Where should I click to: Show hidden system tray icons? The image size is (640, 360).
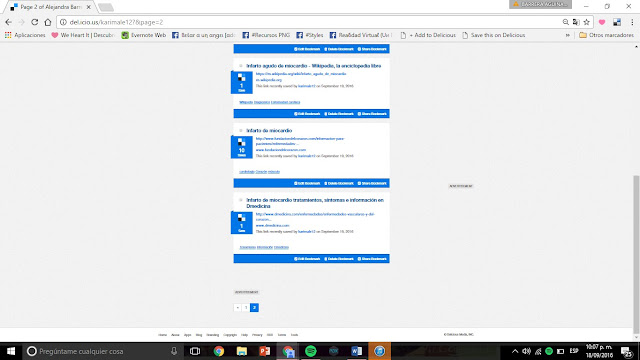(515, 351)
